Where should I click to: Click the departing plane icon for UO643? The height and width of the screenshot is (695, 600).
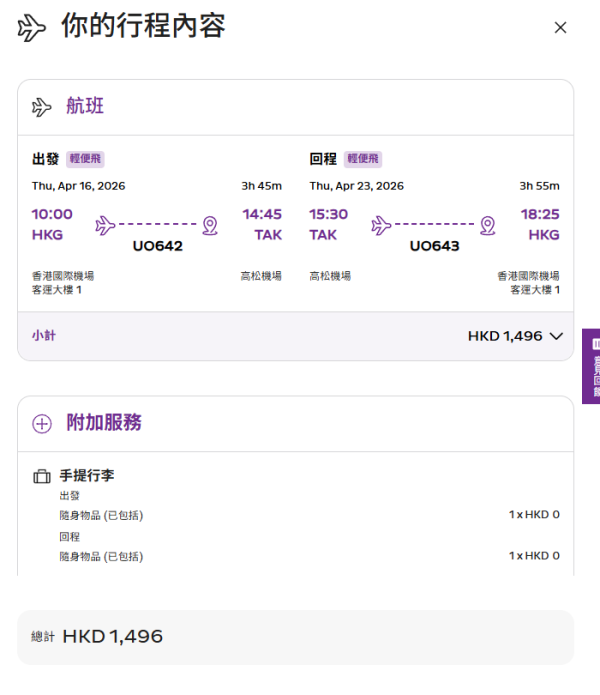click(381, 225)
